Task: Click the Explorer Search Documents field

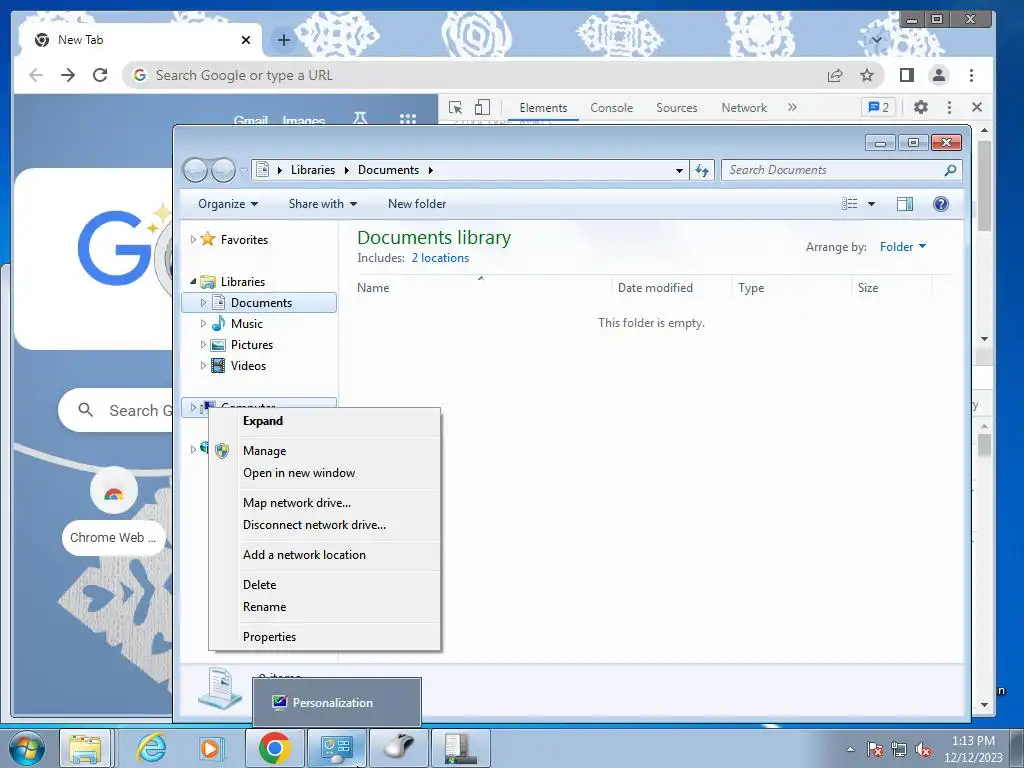Action: [x=841, y=170]
